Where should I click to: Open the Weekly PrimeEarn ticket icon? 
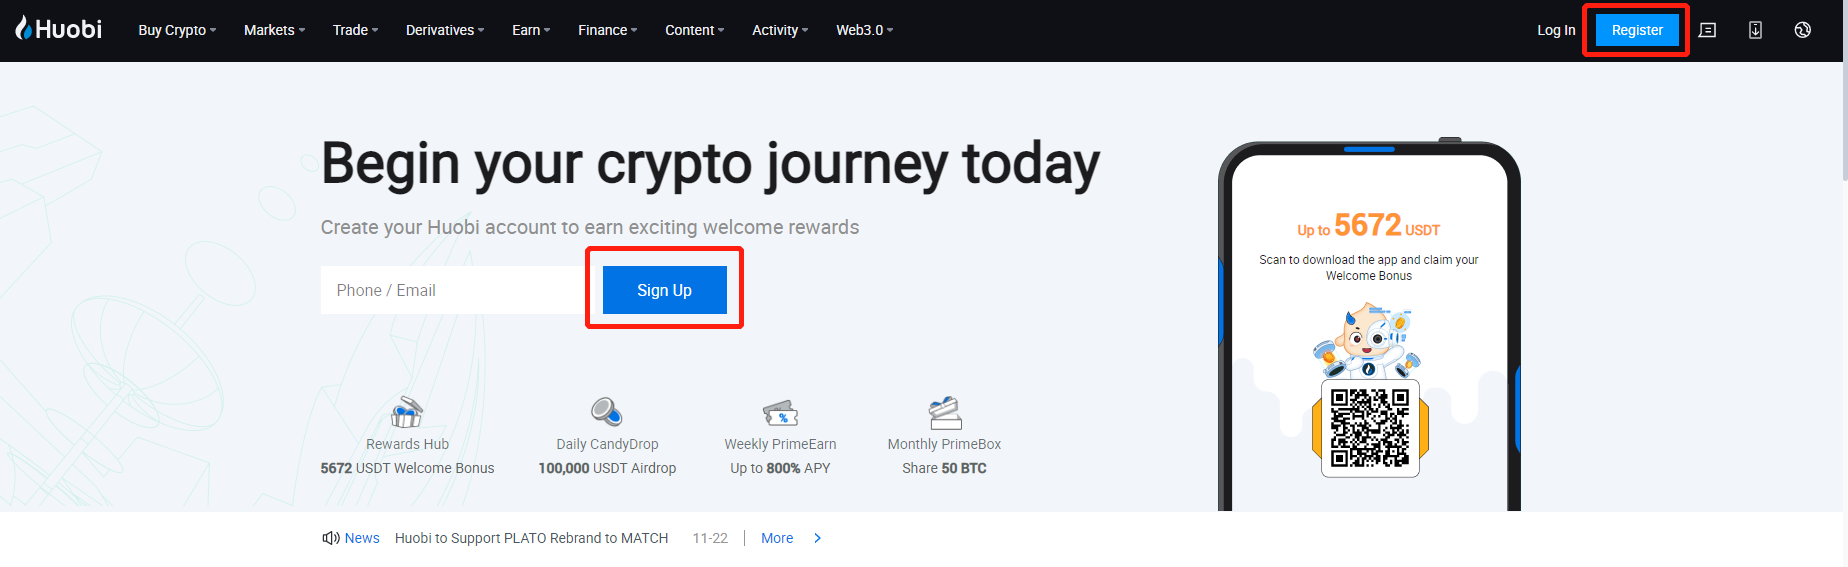(780, 412)
